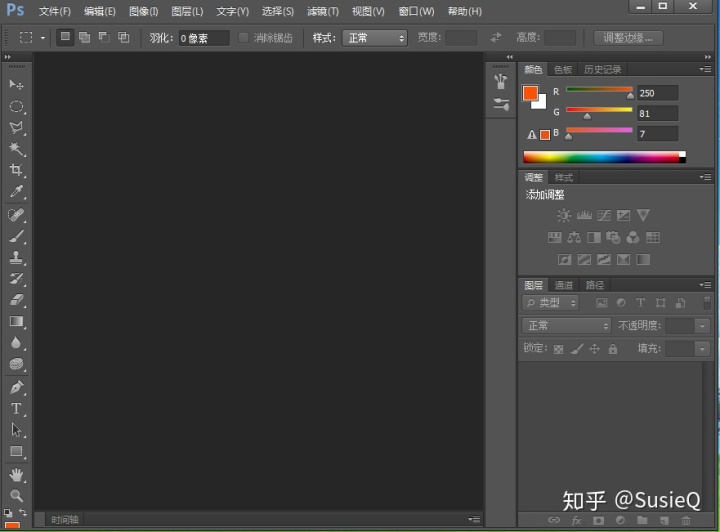Switch to the Channels tab

(563, 285)
